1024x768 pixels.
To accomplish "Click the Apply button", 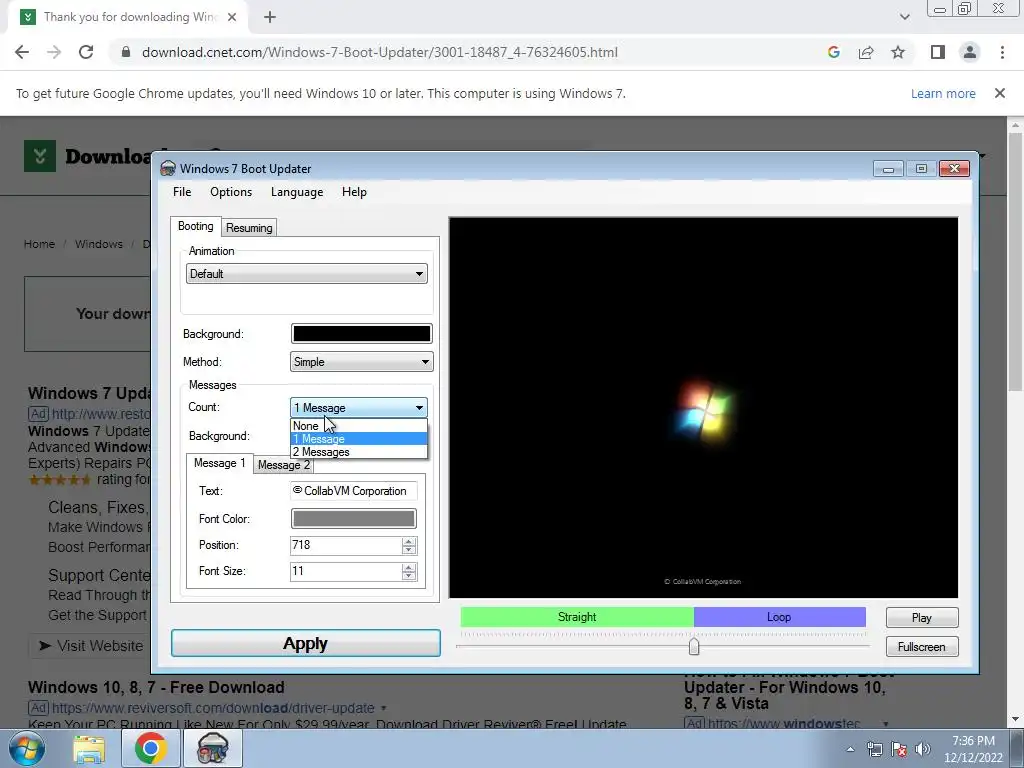I will pos(306,643).
